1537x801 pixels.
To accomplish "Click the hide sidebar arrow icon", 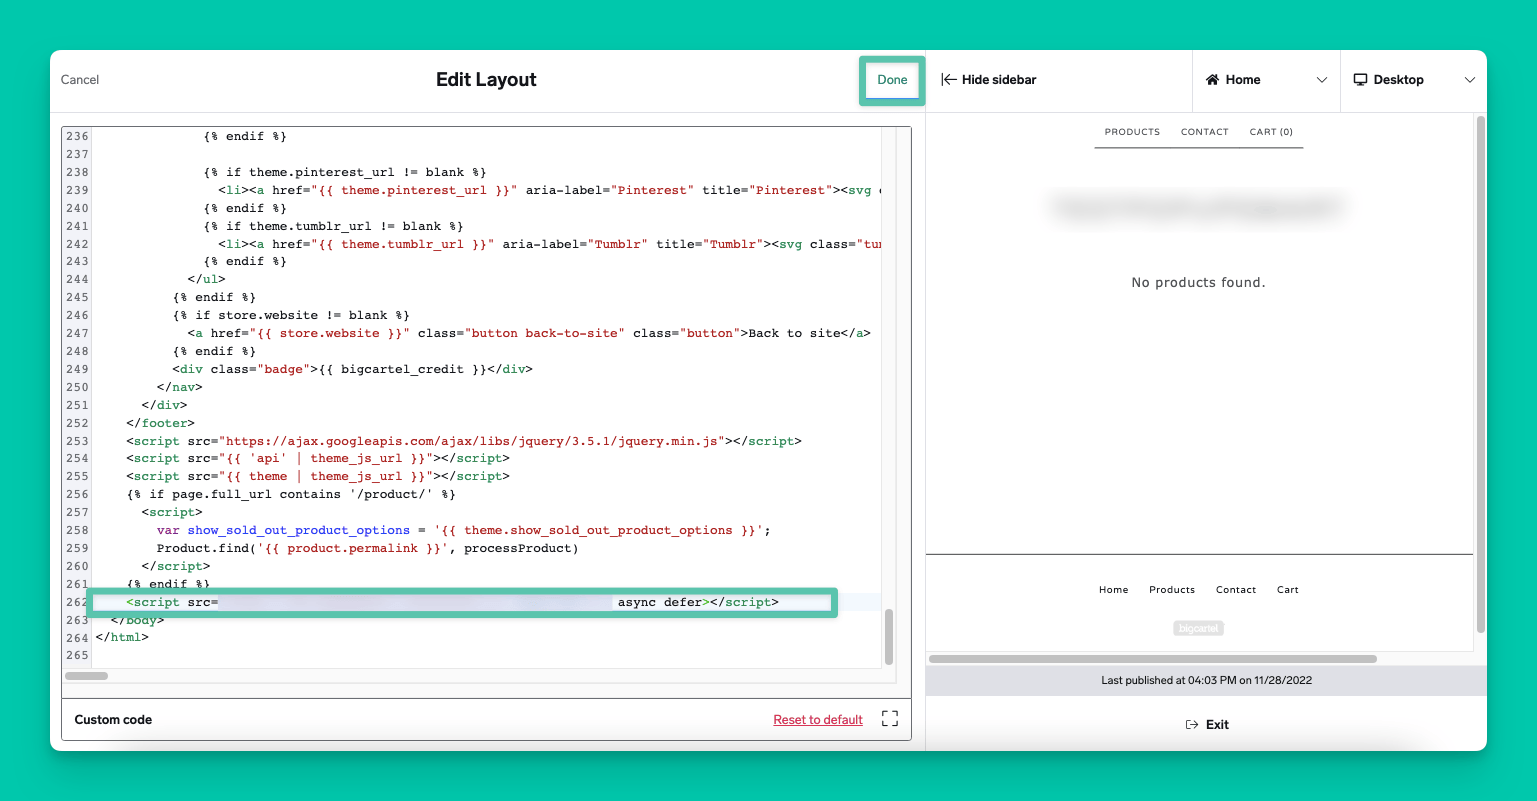I will tap(949, 80).
